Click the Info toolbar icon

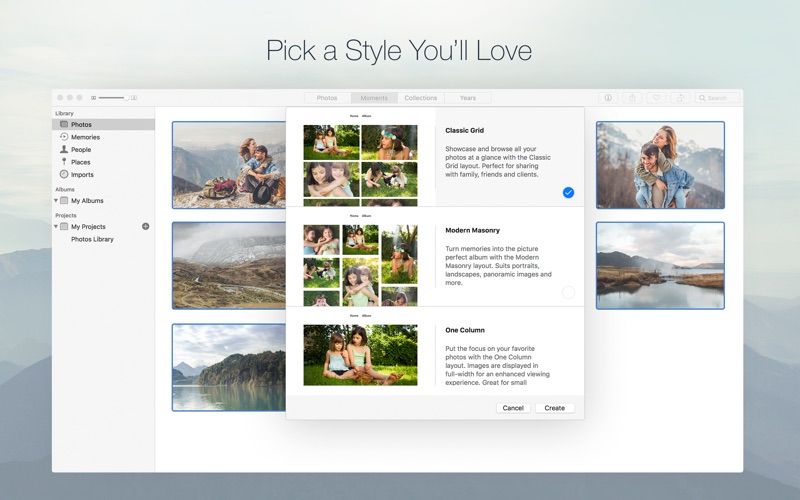pos(608,98)
